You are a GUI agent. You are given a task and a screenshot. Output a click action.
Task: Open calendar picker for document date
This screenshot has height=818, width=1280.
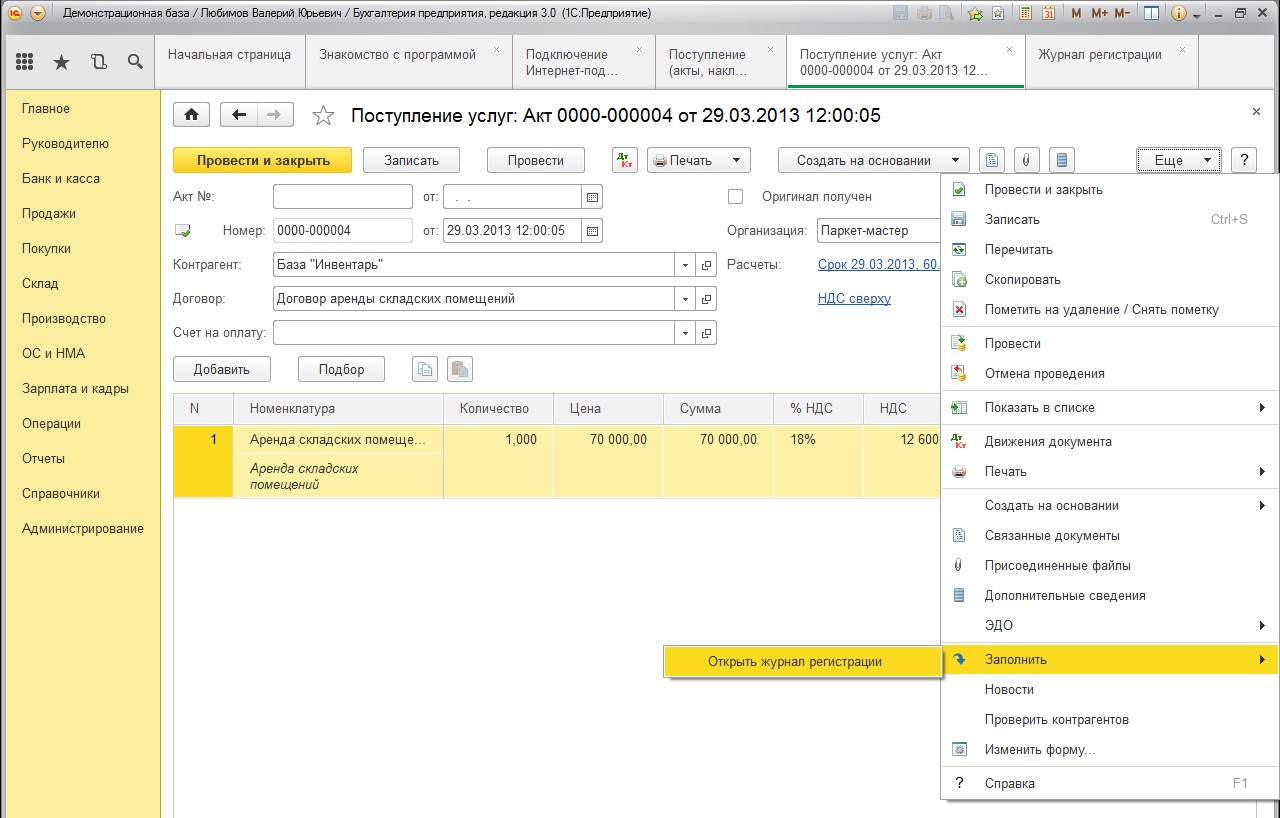(x=592, y=231)
